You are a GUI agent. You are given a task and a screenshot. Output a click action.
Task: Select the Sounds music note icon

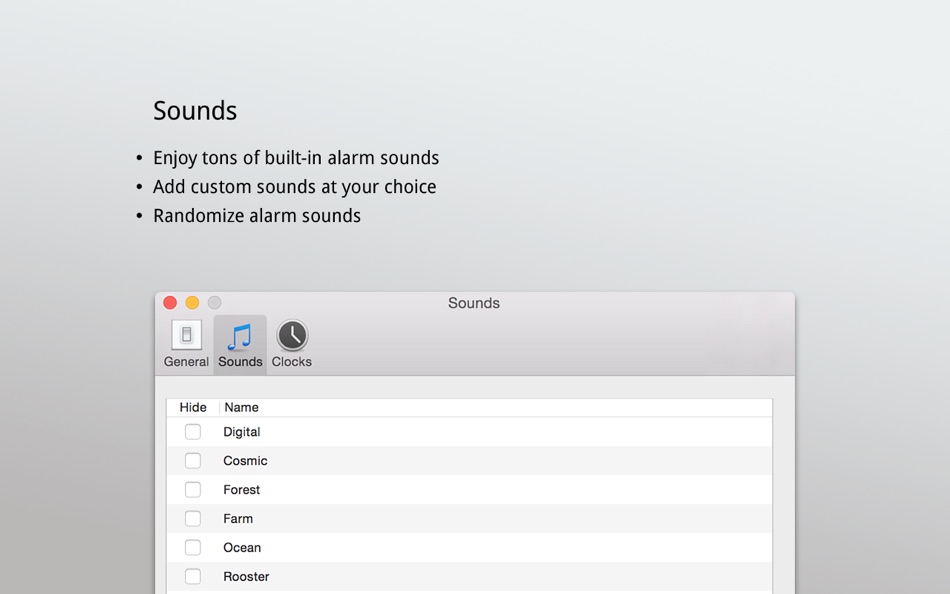[x=239, y=337]
